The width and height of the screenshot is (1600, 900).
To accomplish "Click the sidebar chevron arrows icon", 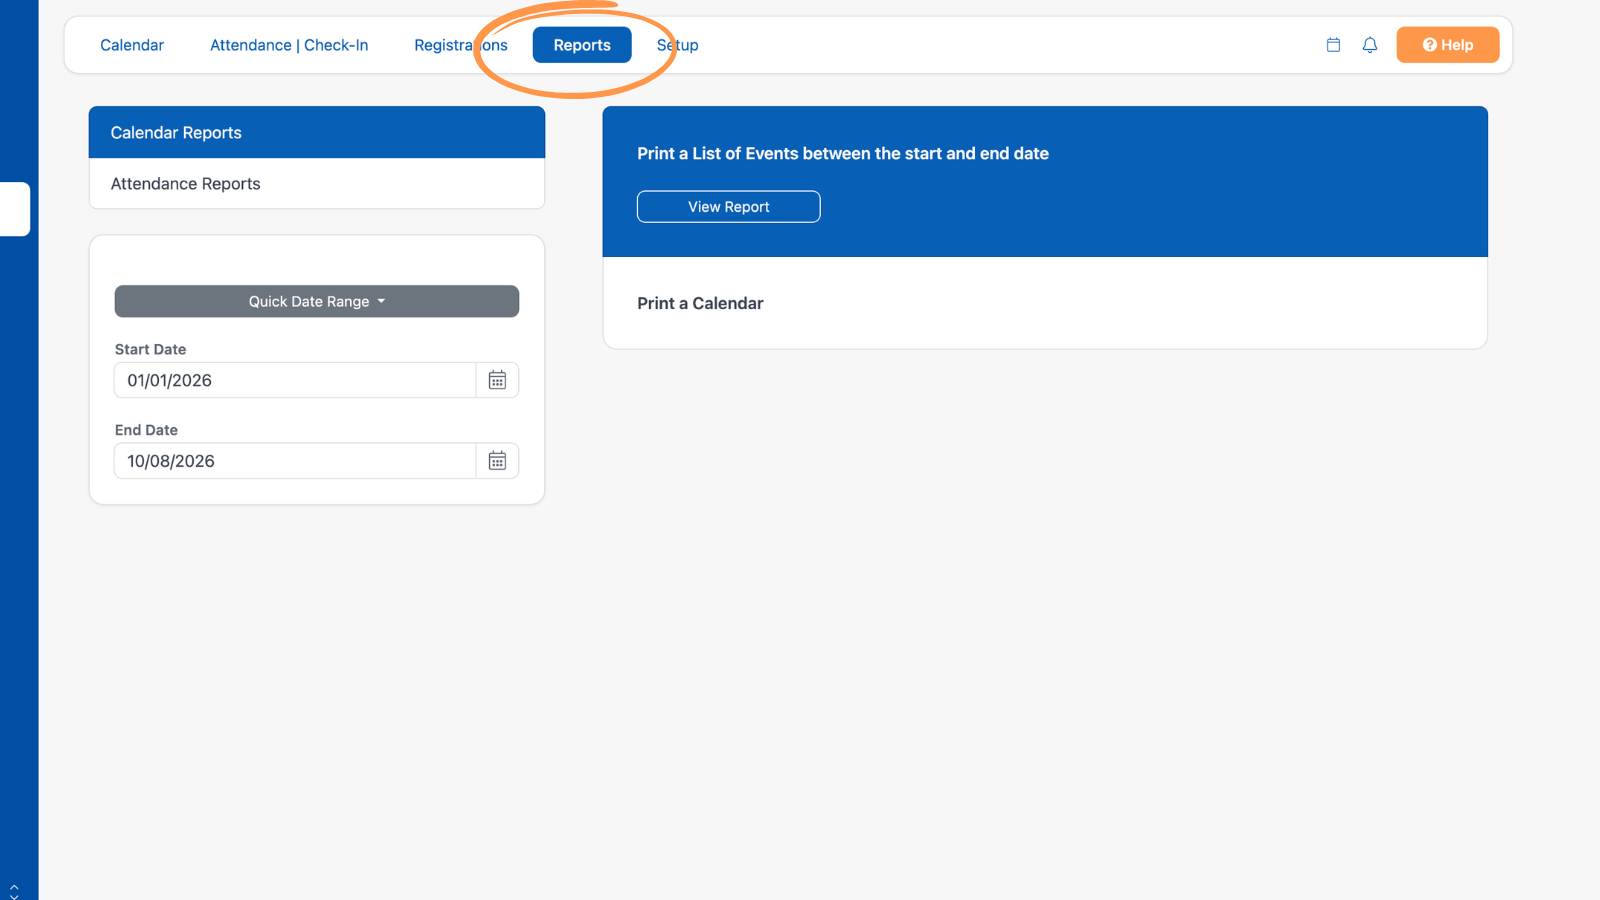I will (x=14, y=891).
